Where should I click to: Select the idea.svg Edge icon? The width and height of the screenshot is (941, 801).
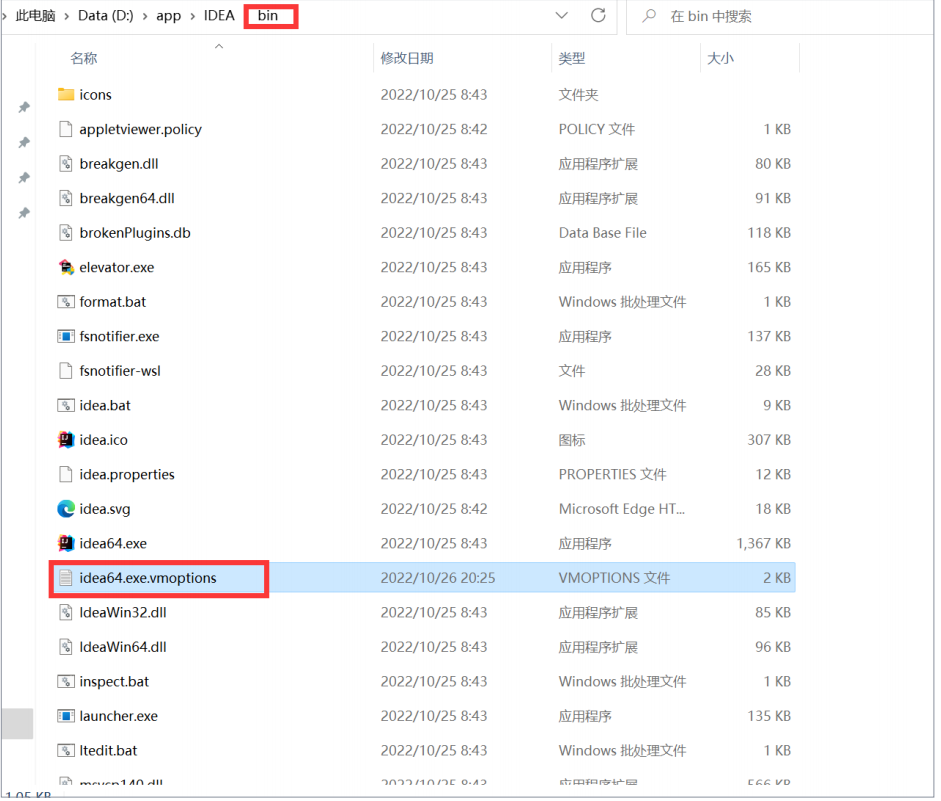[65, 509]
